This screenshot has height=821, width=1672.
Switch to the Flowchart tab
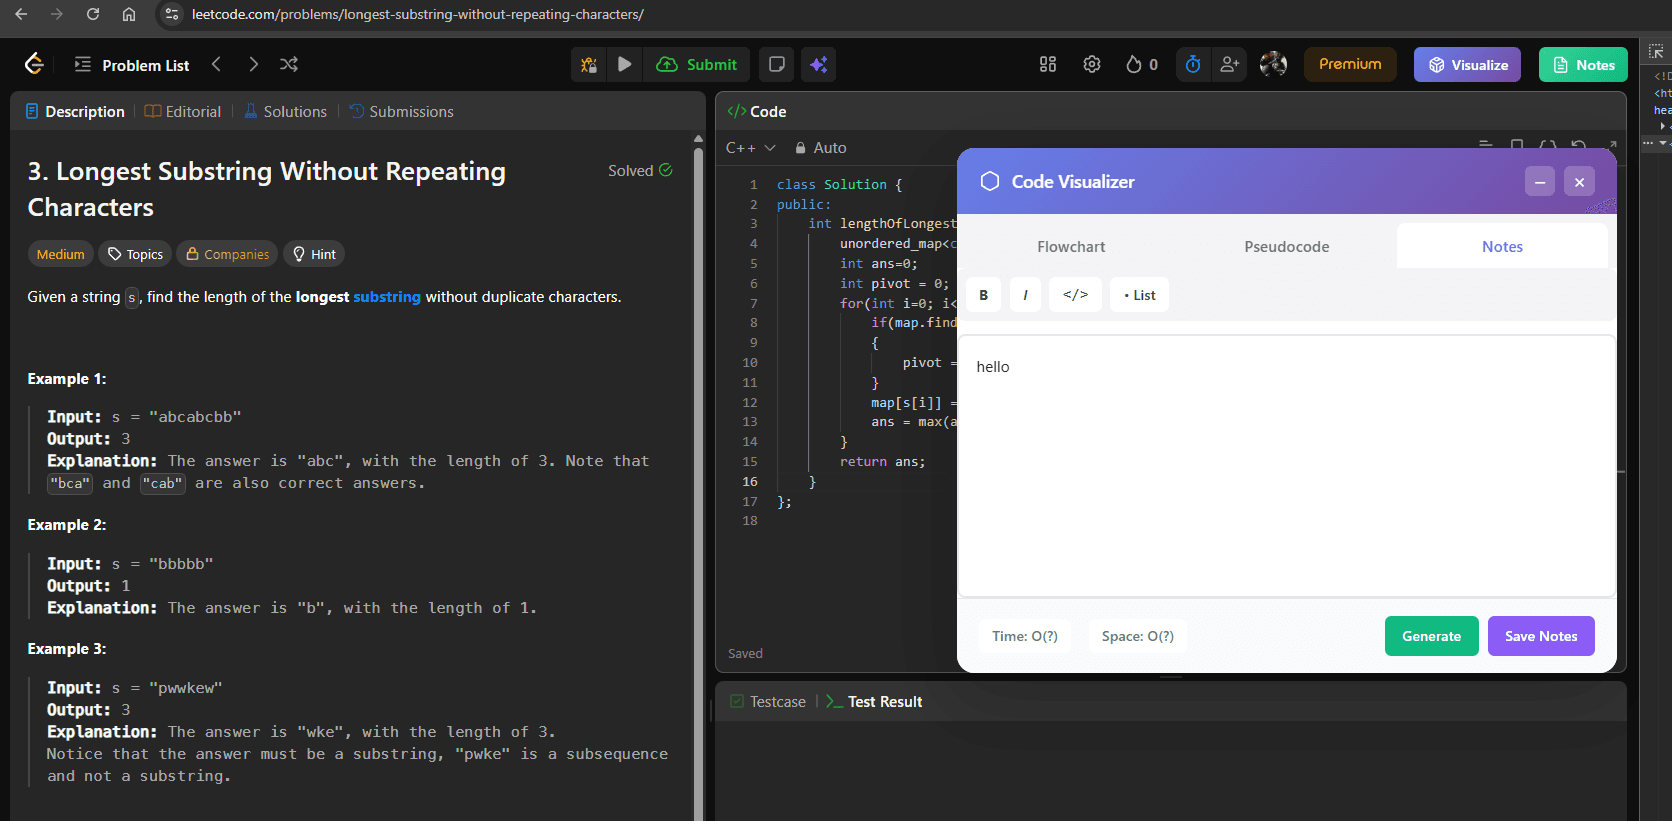coord(1071,247)
